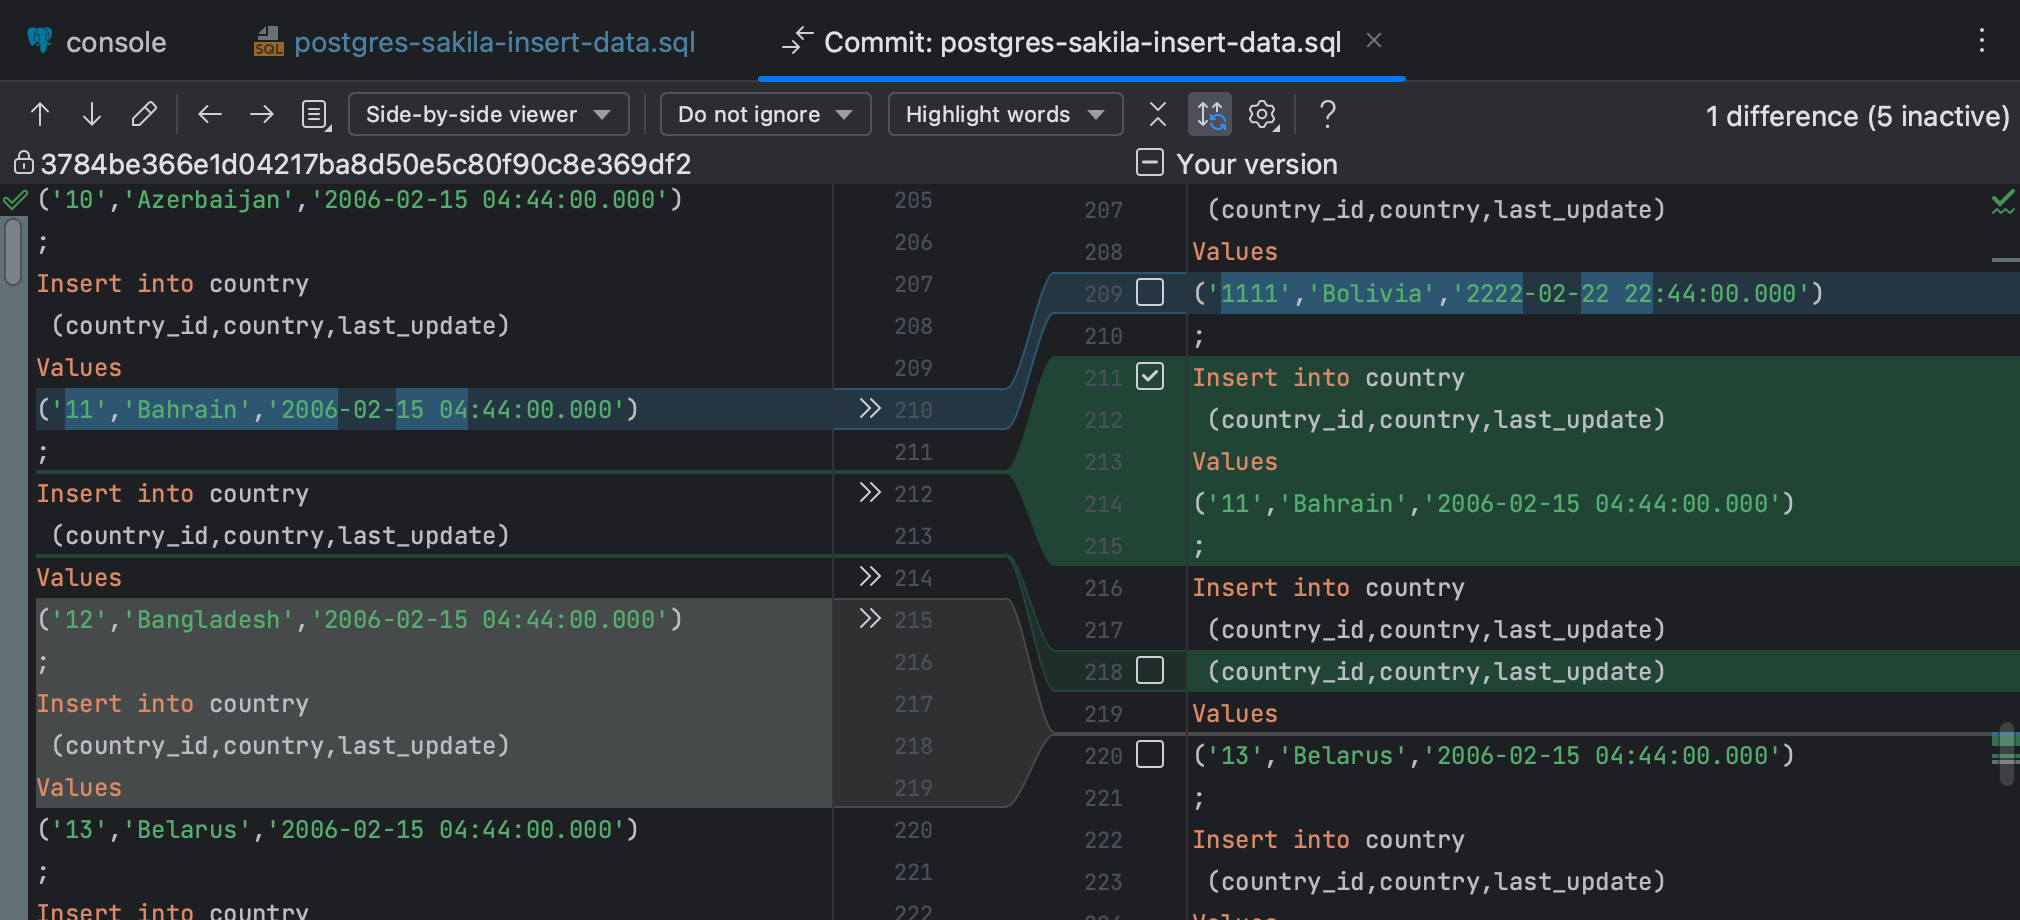Check the Belarus change at line 220

tap(1151, 755)
